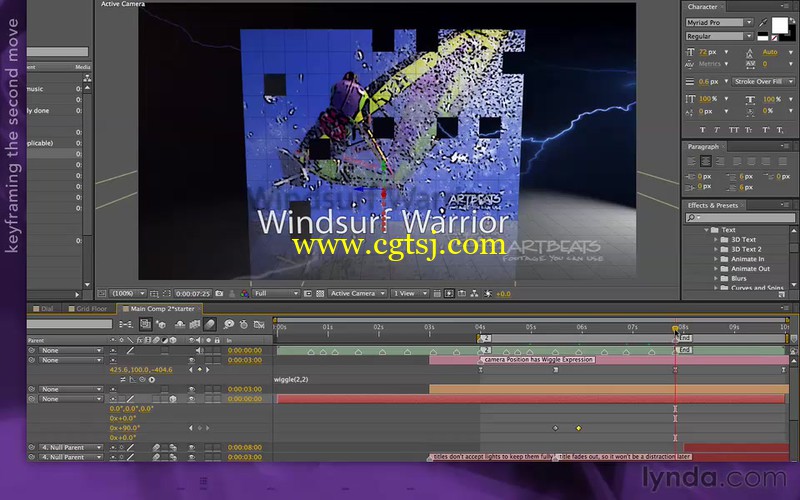This screenshot has width=800, height=500.
Task: Hide the layer with 0:00:08:00 in-point
Action: point(192,447)
